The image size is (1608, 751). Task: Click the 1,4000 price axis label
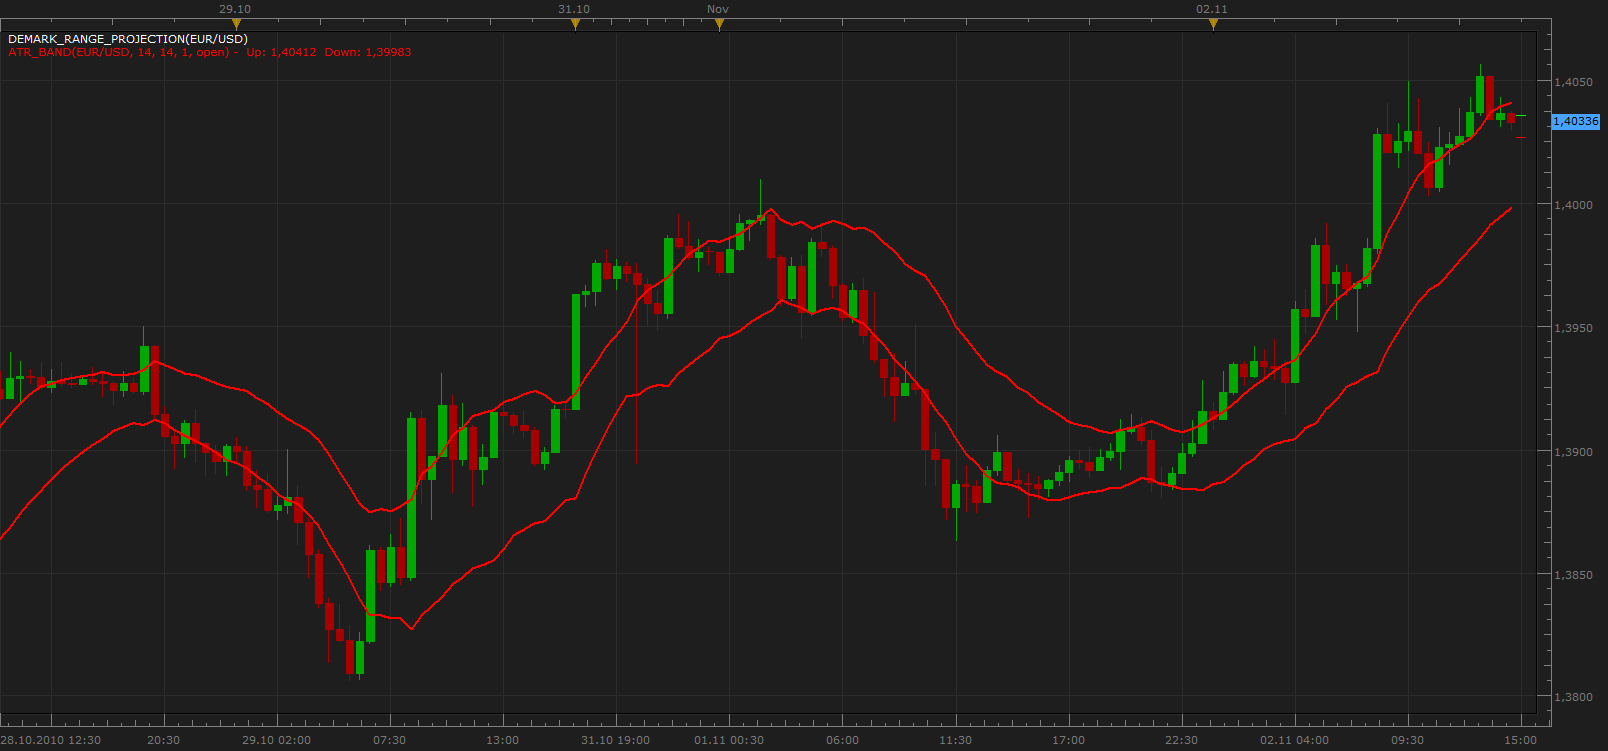point(1573,205)
